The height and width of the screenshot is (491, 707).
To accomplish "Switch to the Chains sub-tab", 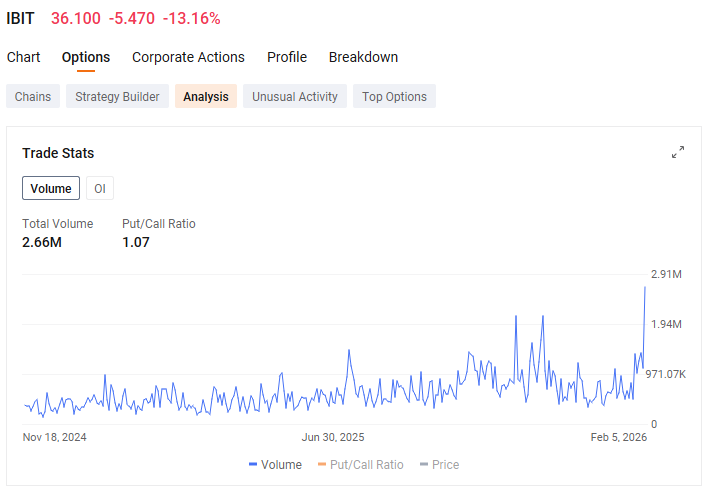I will (x=33, y=96).
